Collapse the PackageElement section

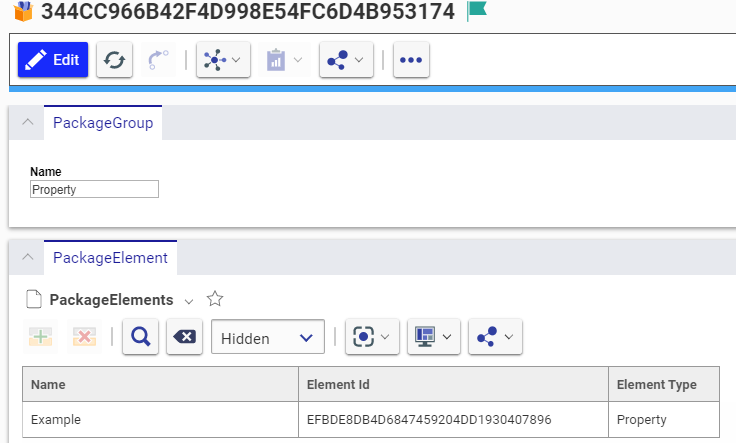[x=26, y=258]
